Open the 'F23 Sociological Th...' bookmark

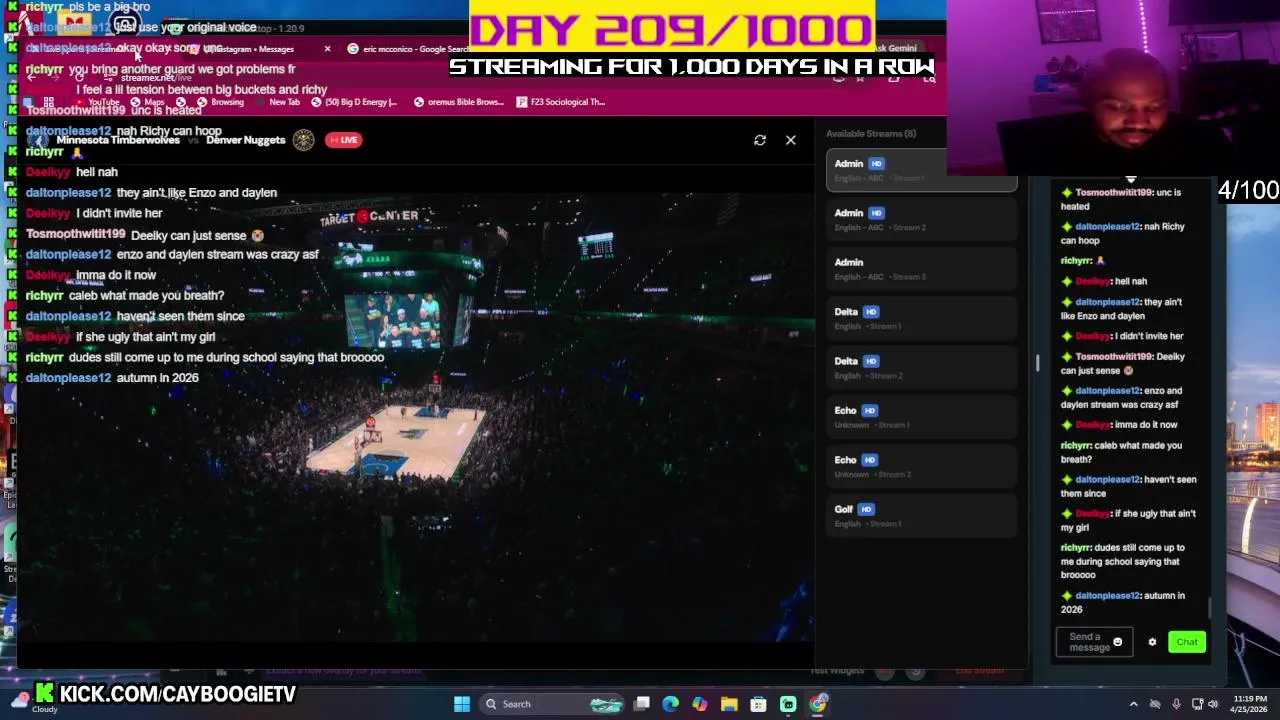pyautogui.click(x=561, y=102)
